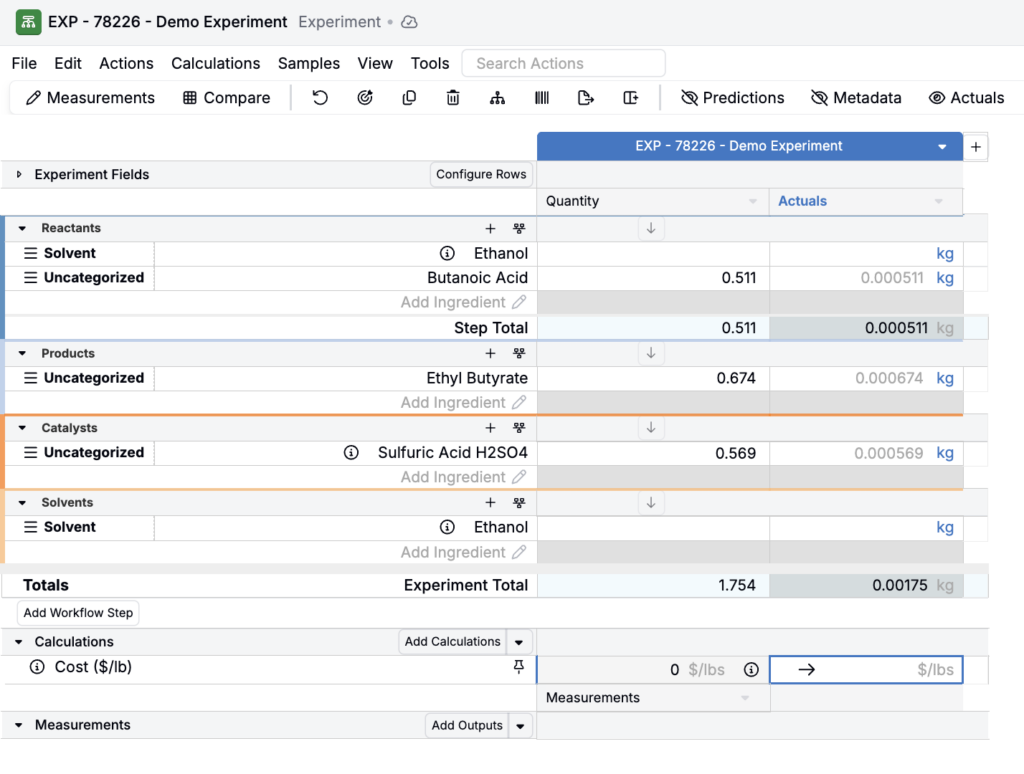Click the export file icon
Screen dimensions: 1024x774
point(586,98)
